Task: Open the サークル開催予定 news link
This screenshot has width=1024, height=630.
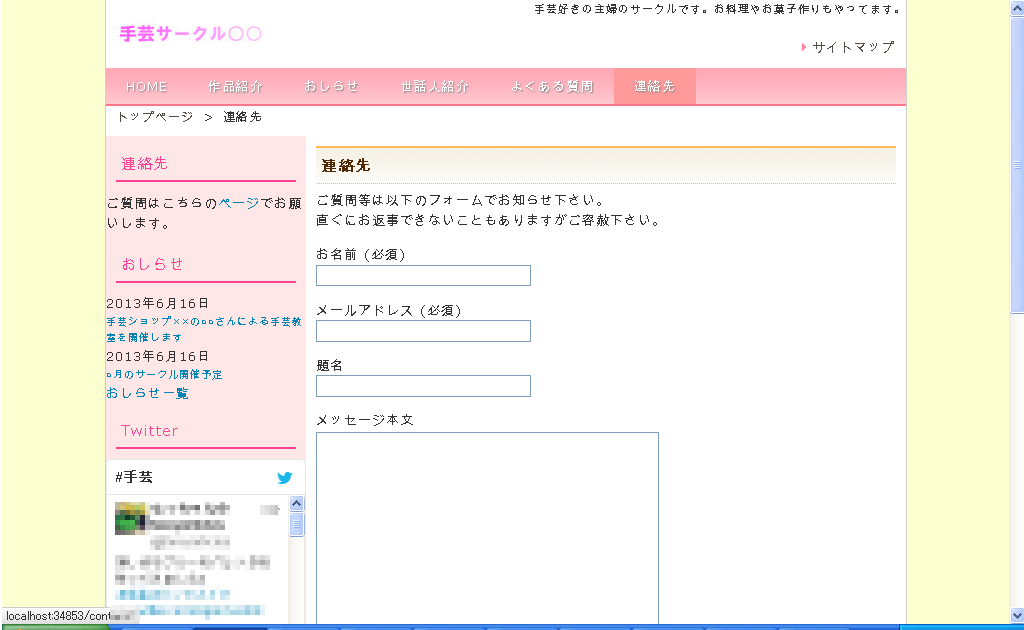Action: click(x=164, y=374)
